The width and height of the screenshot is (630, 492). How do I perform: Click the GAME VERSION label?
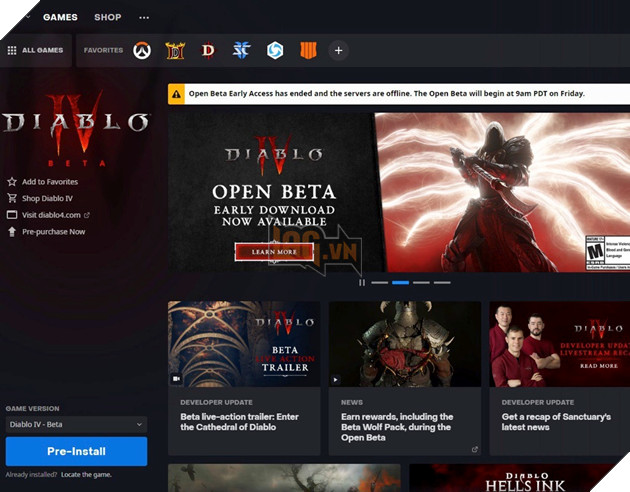(x=33, y=408)
